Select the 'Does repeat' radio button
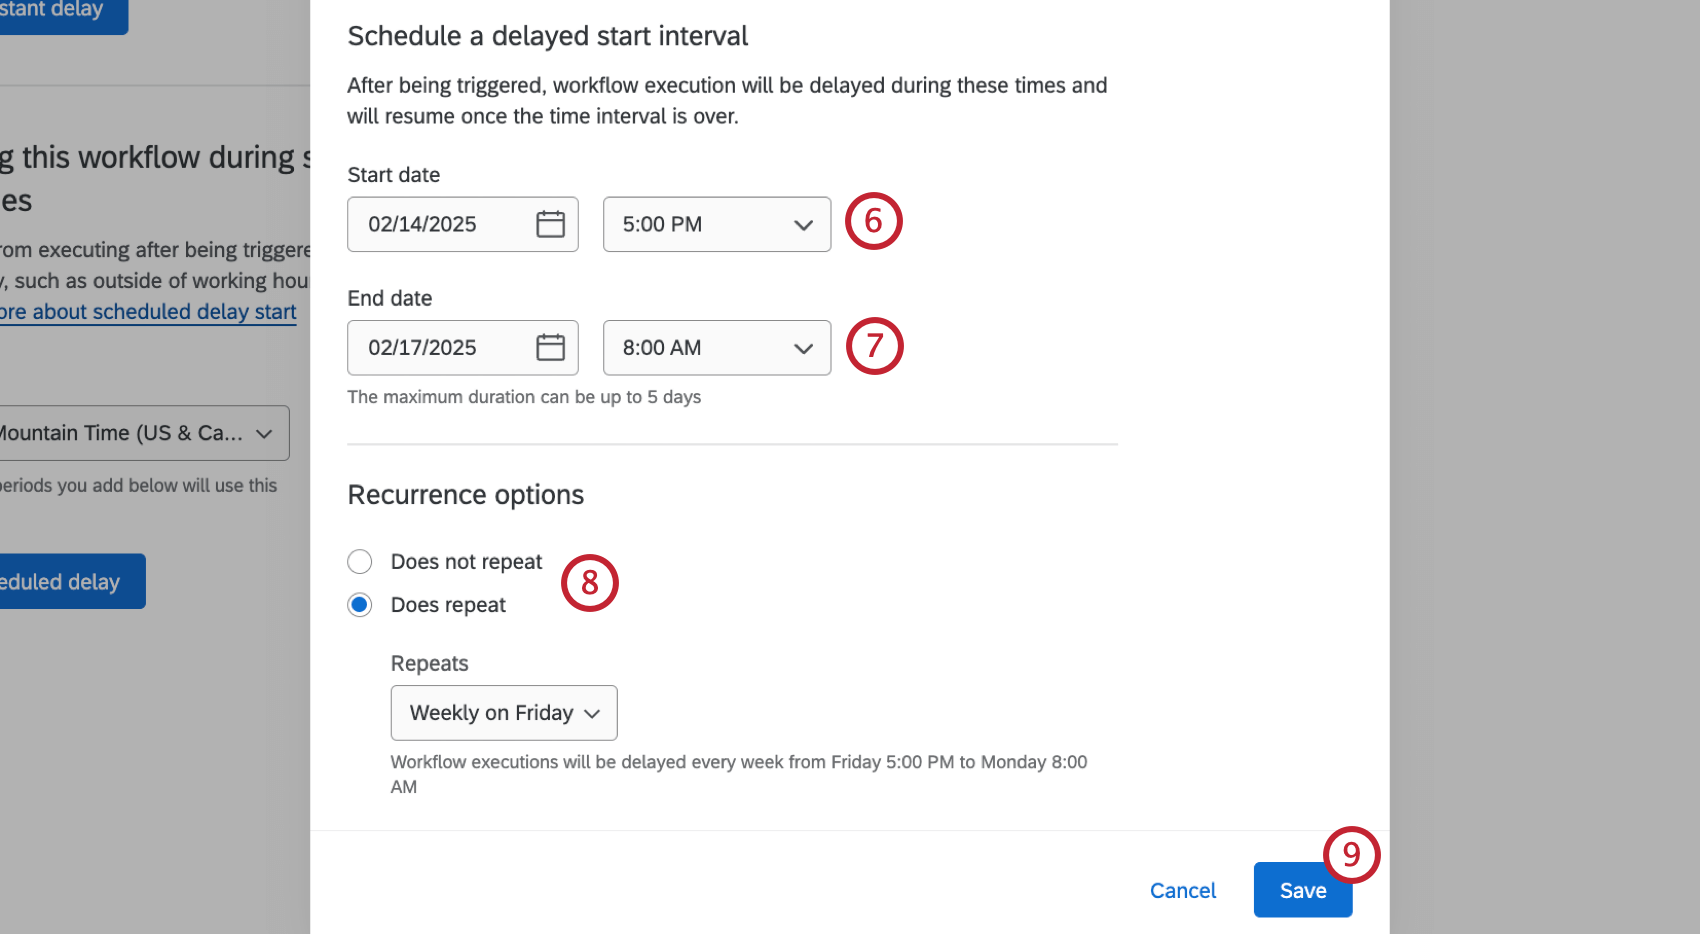Image resolution: width=1700 pixels, height=934 pixels. tap(359, 604)
